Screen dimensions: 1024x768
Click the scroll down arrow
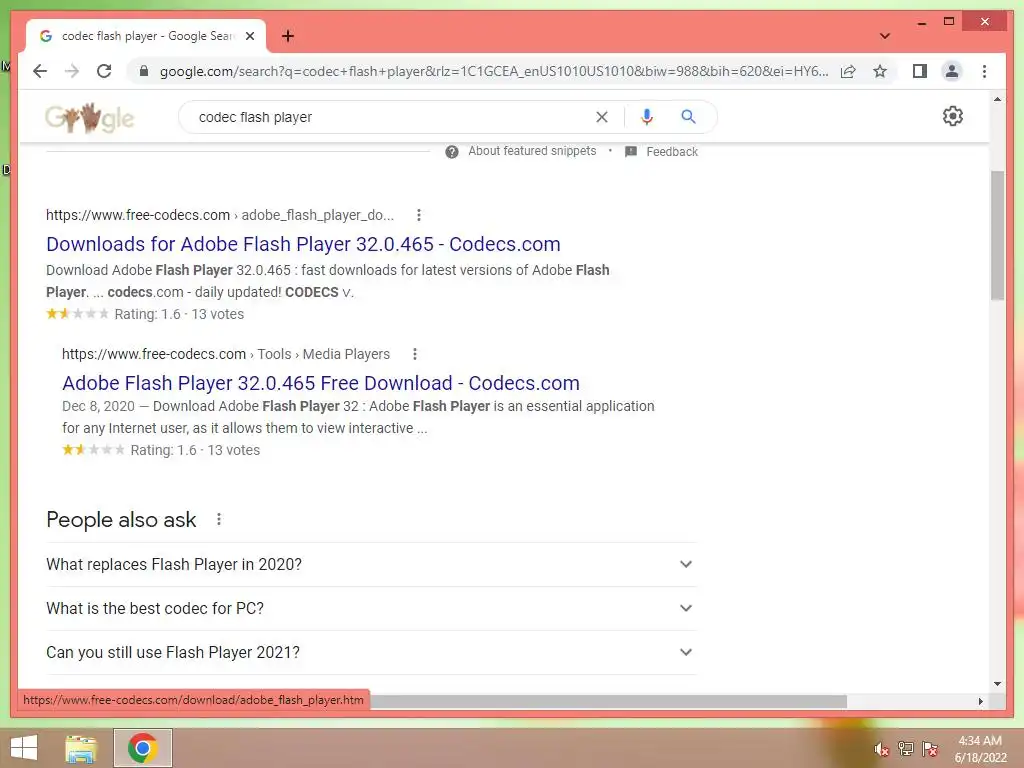pos(997,684)
